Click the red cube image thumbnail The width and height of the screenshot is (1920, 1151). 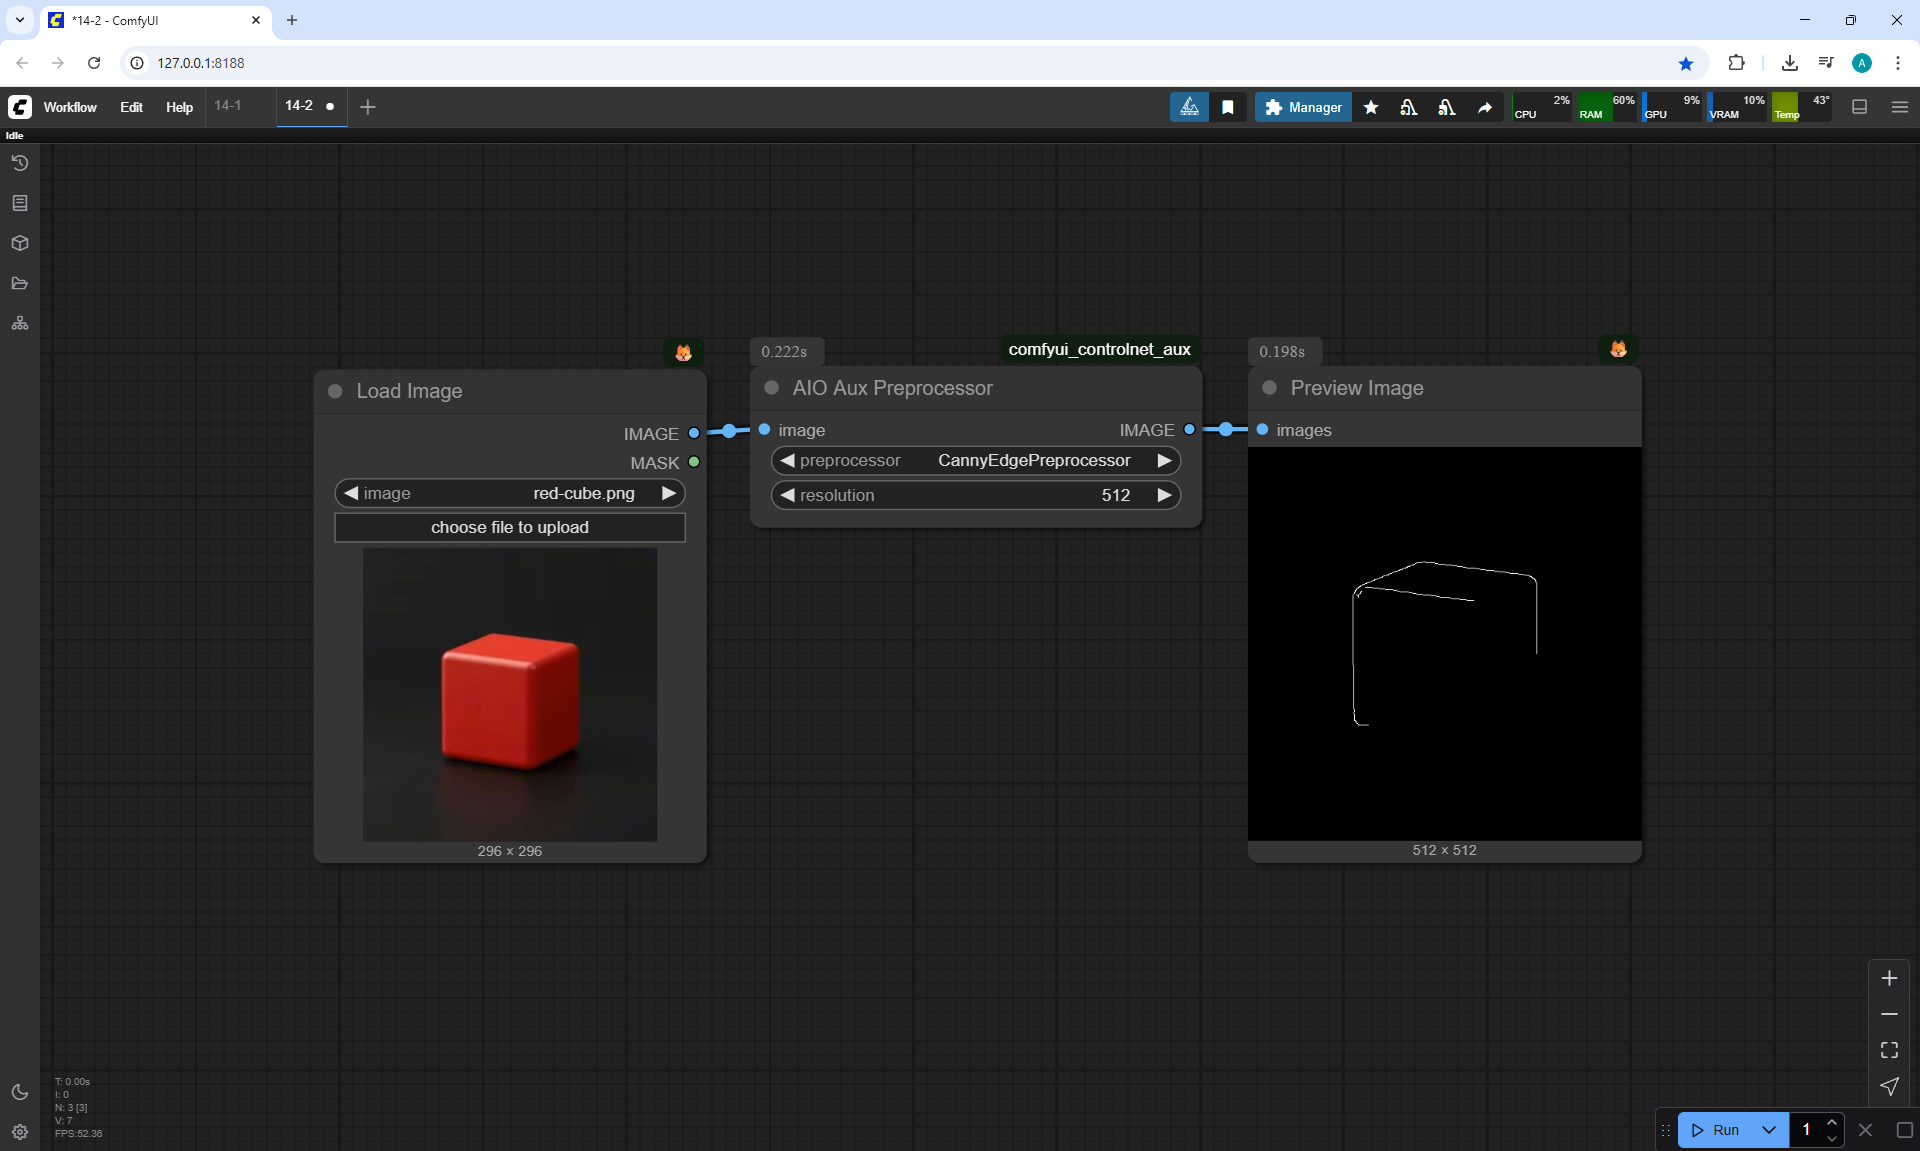(510, 694)
